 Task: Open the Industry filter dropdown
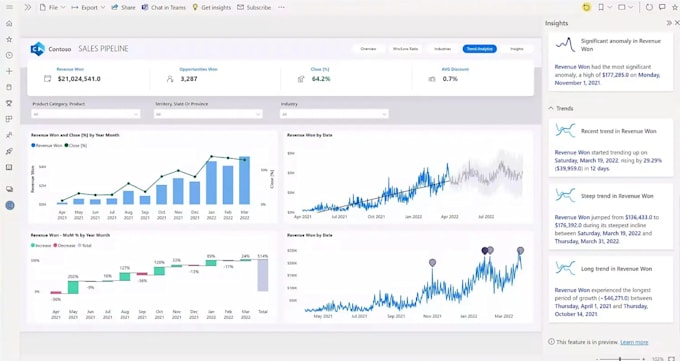pos(334,114)
